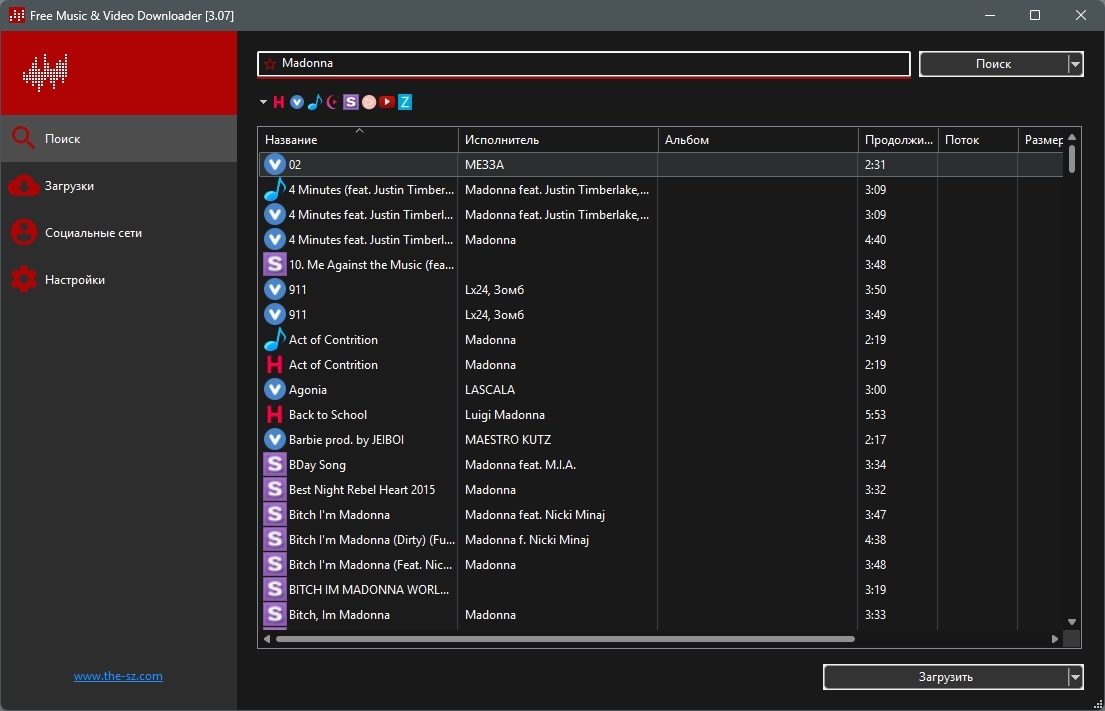The image size is (1105, 711).
Task: Sort by the Название column header
Action: click(x=358, y=140)
